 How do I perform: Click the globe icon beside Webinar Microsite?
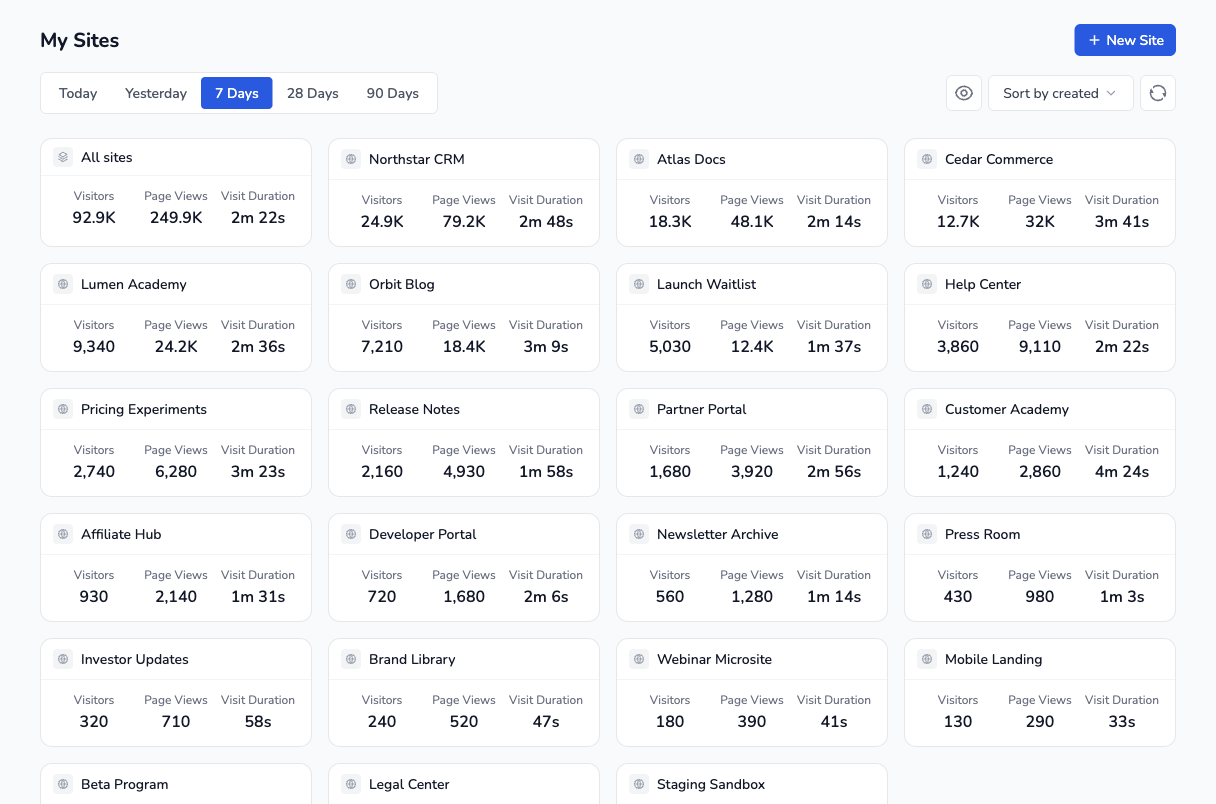(x=639, y=659)
